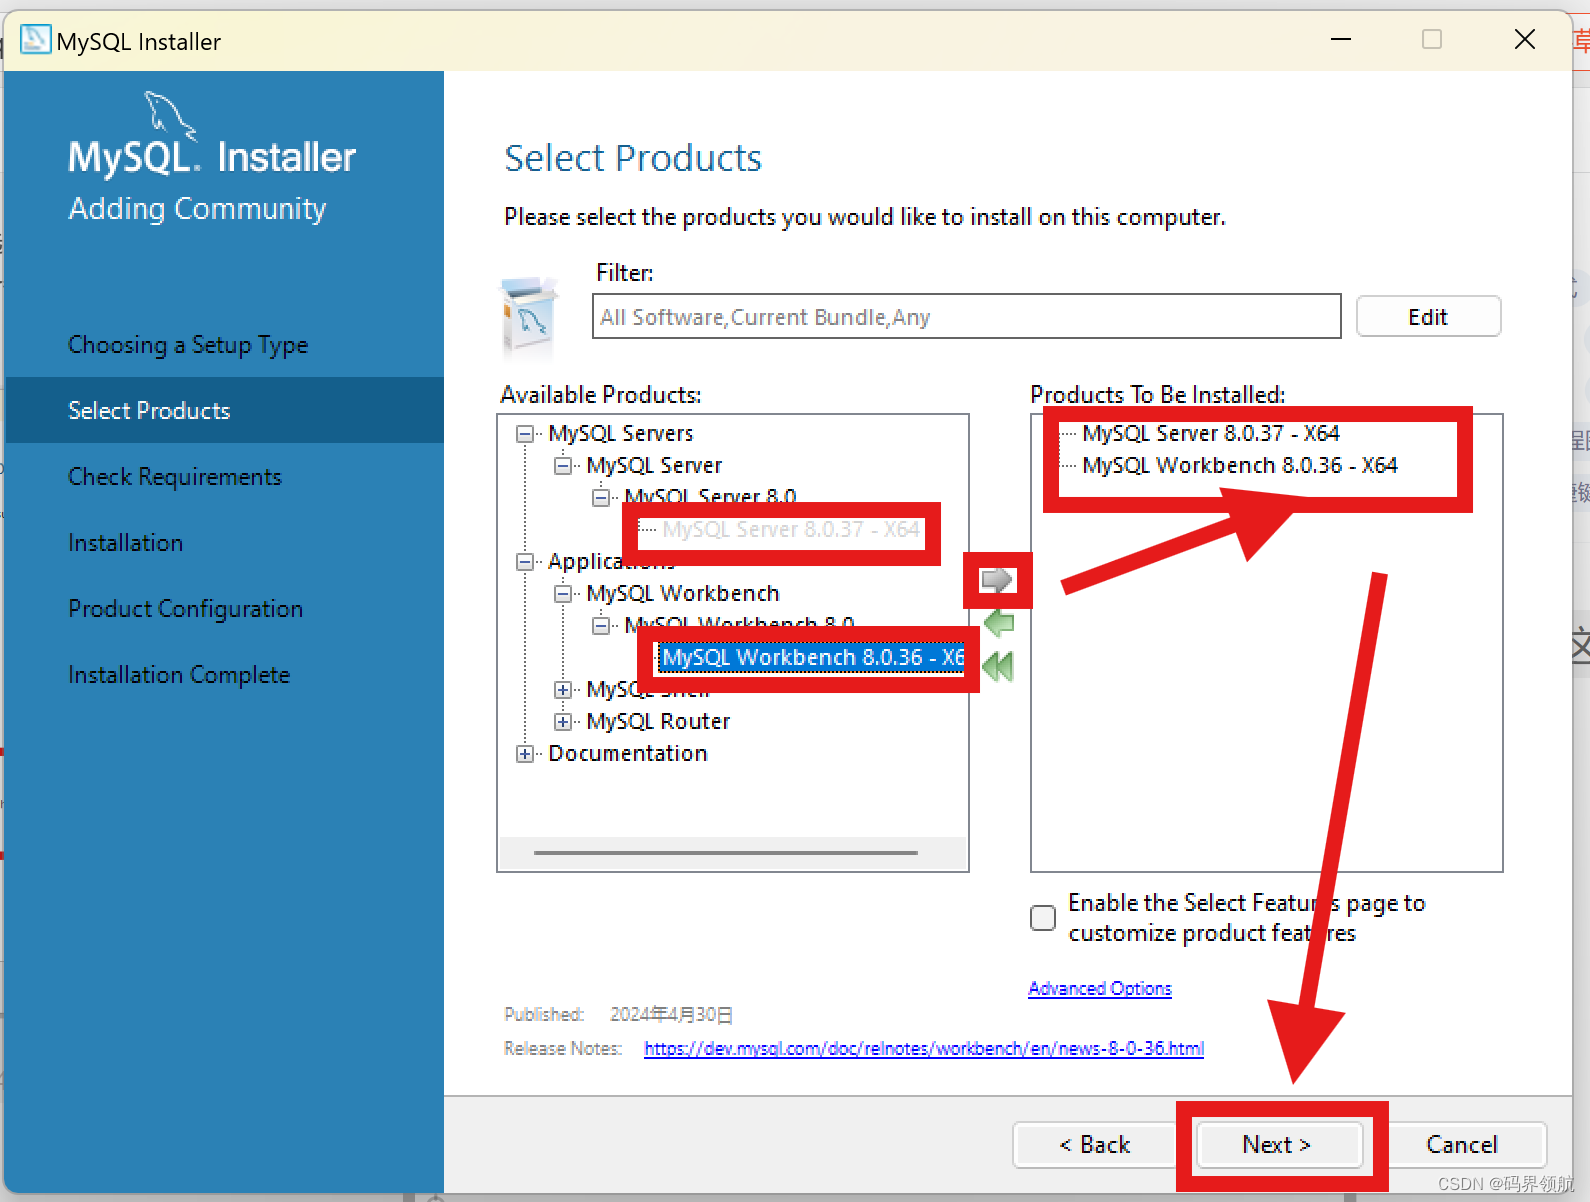The height and width of the screenshot is (1202, 1590).
Task: Click the < Back button
Action: (1094, 1144)
